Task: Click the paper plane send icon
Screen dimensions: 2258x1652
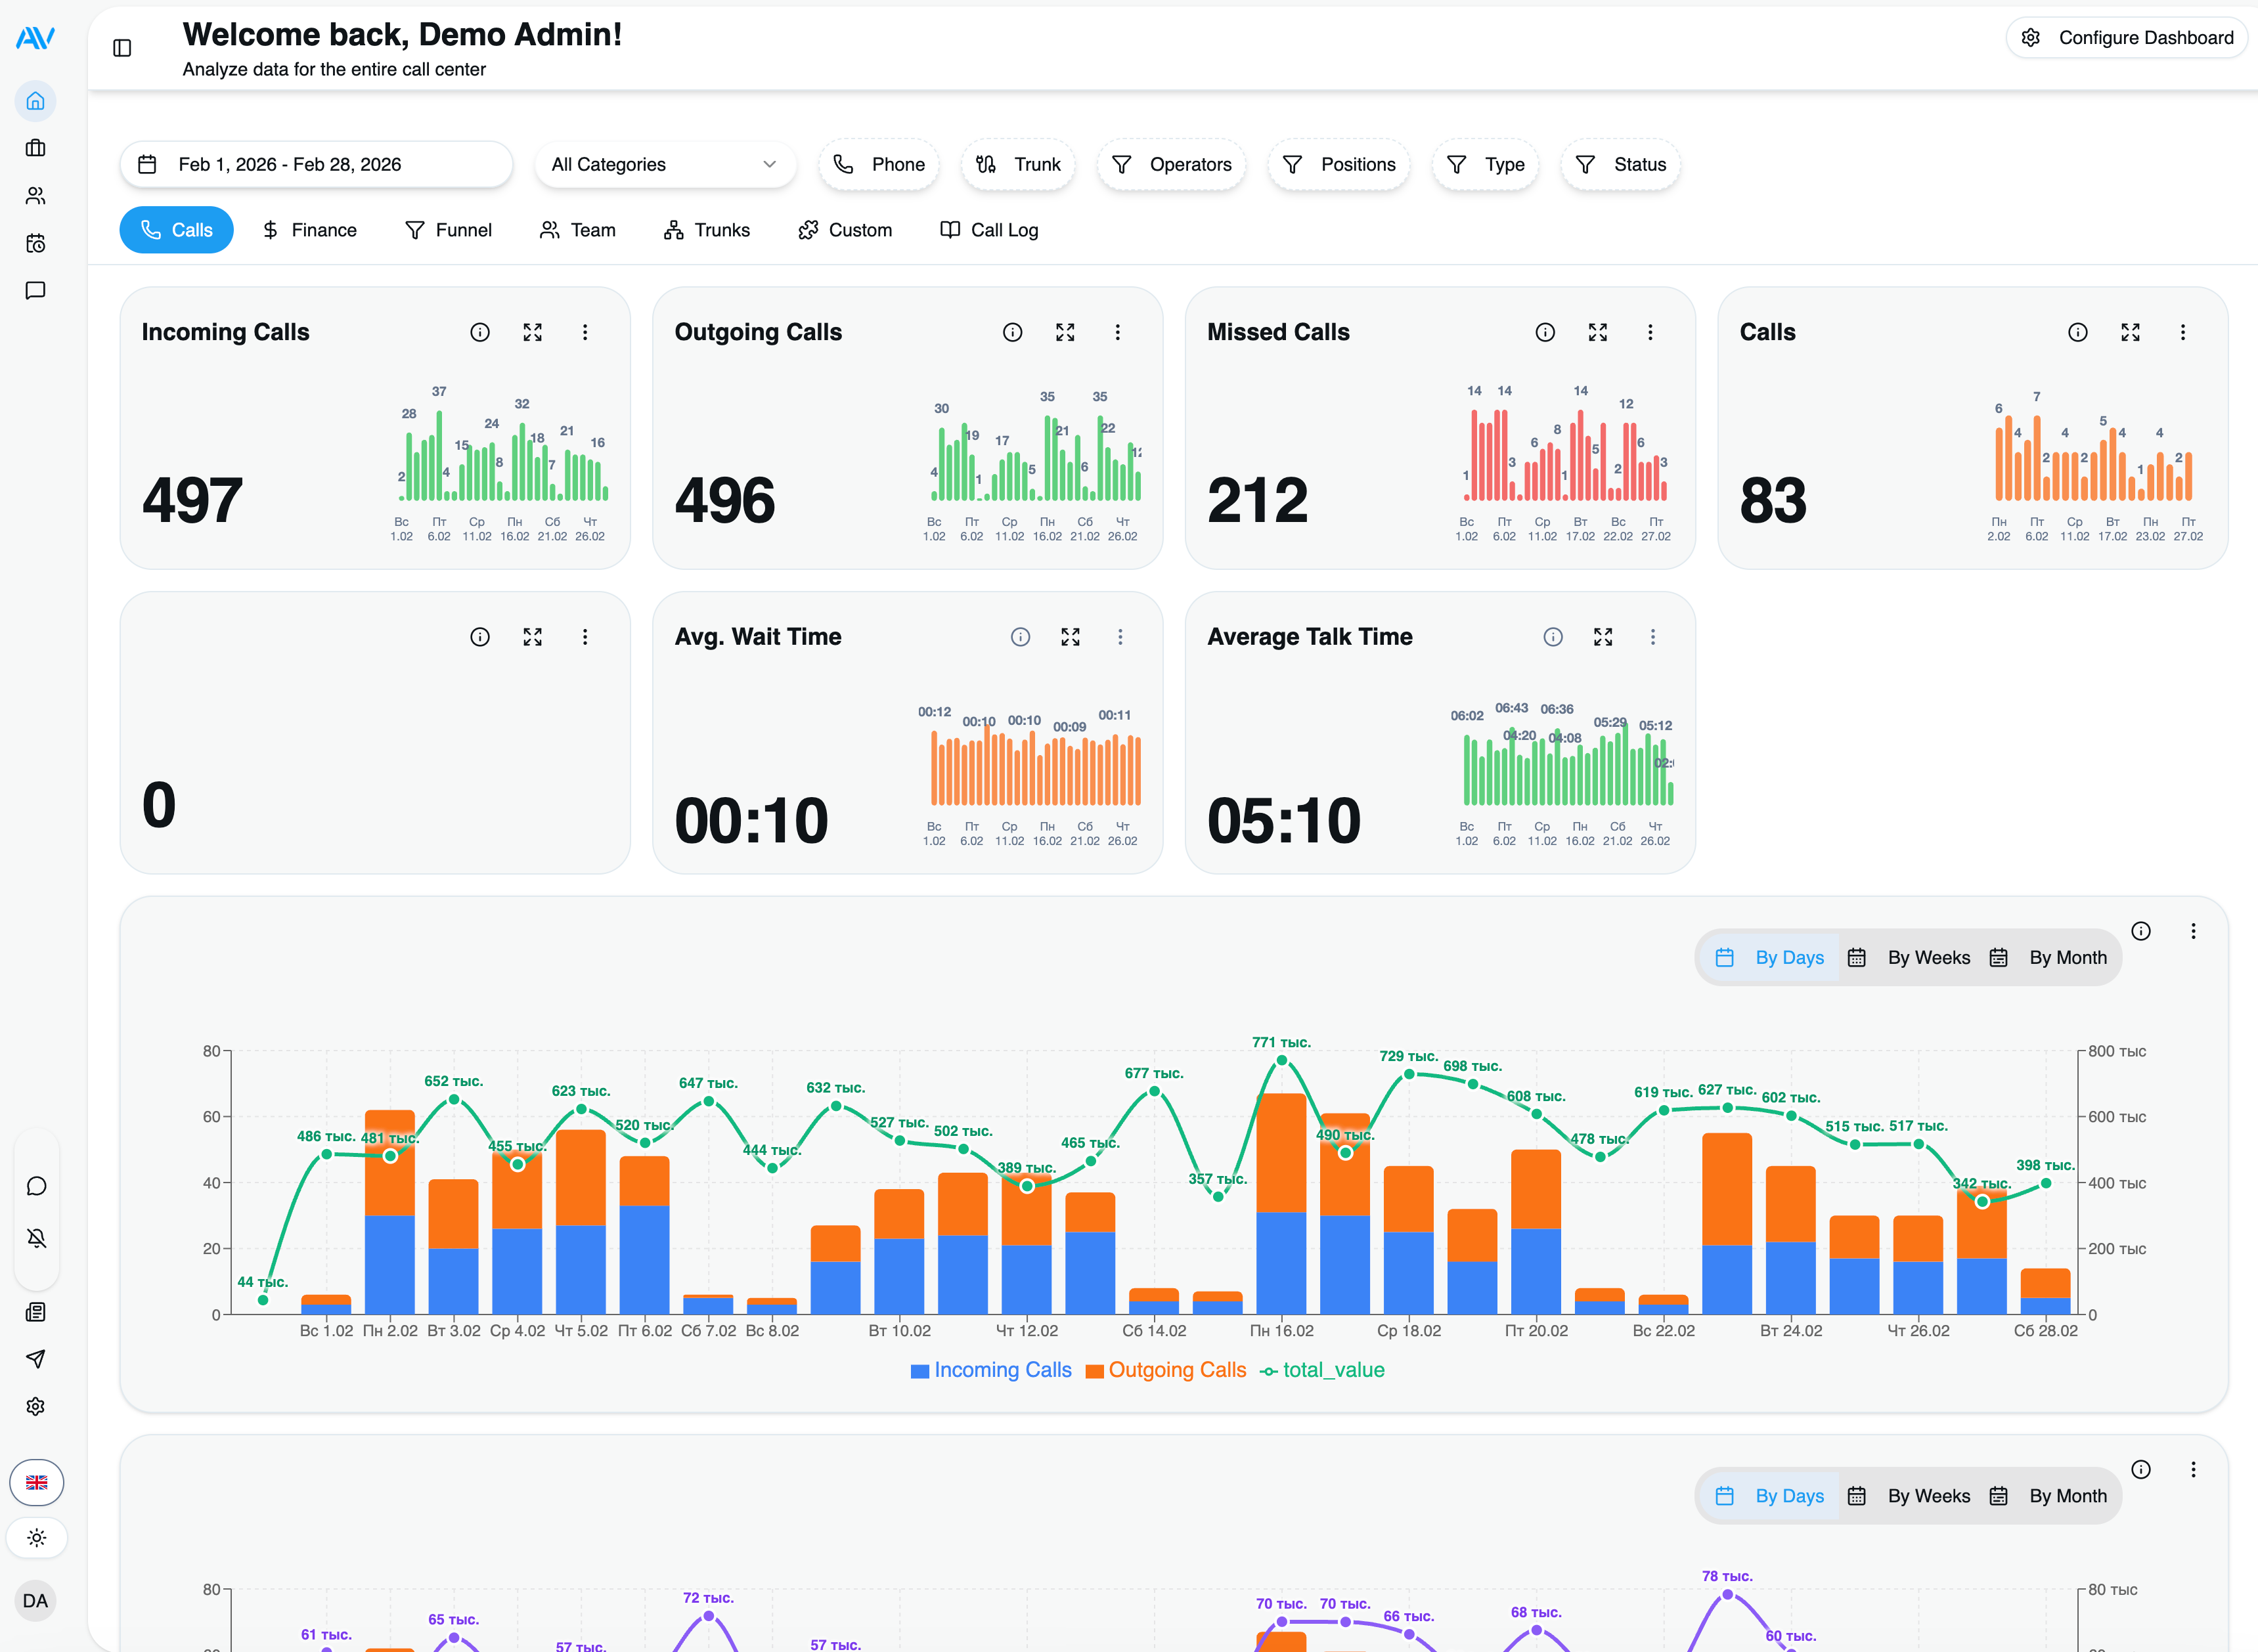Action: pyautogui.click(x=36, y=1359)
